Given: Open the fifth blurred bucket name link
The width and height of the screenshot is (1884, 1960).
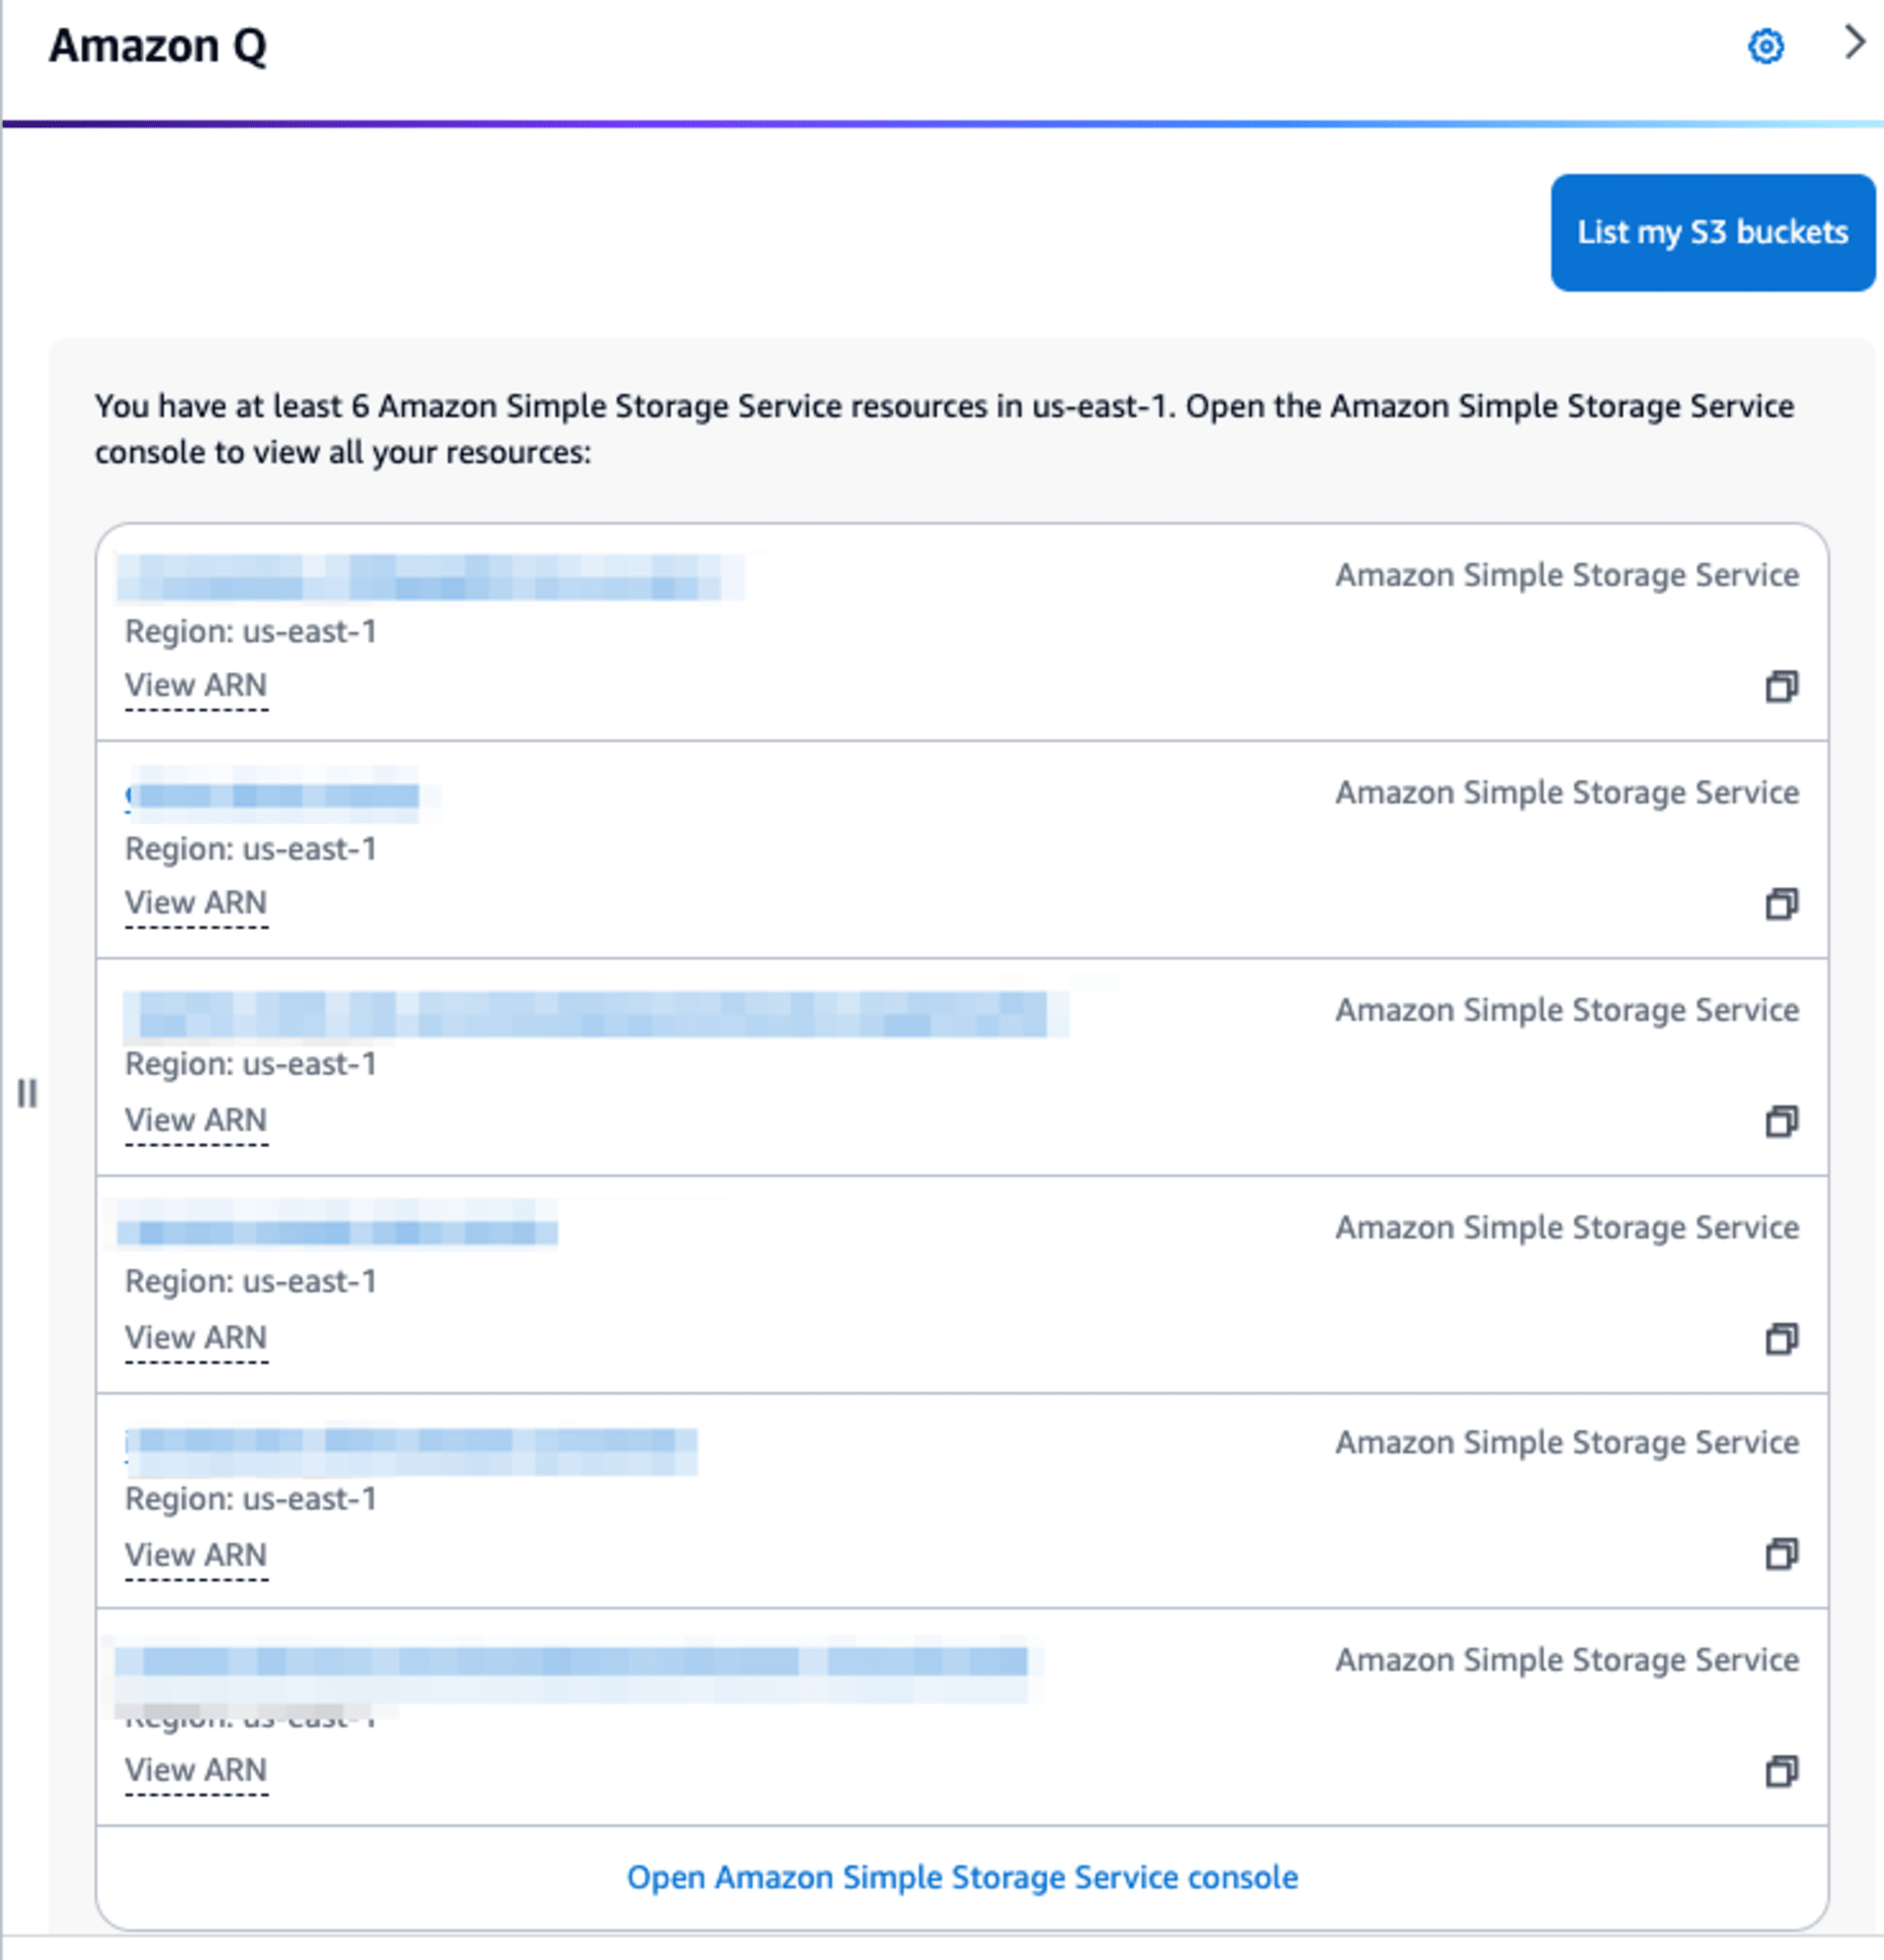Looking at the screenshot, I should pos(411,1451).
